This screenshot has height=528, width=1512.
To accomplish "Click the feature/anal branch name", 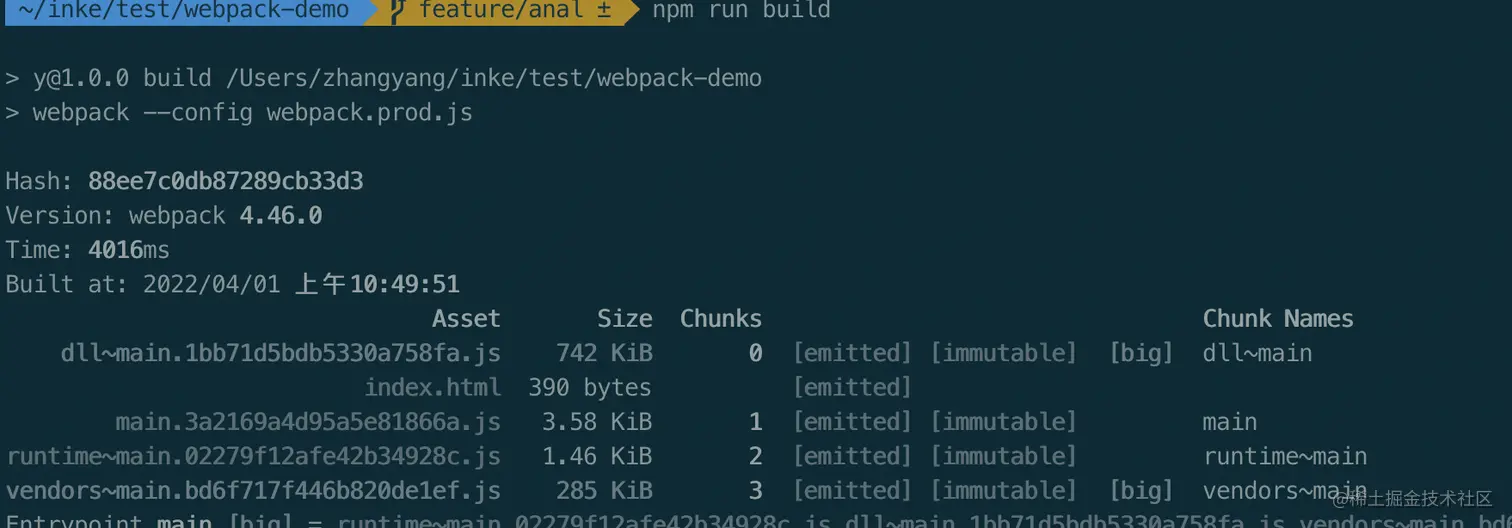I will pos(500,11).
